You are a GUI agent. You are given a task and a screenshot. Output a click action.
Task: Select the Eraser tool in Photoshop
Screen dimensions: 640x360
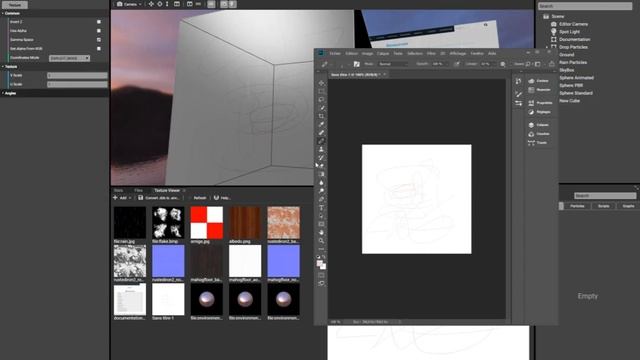[x=322, y=166]
